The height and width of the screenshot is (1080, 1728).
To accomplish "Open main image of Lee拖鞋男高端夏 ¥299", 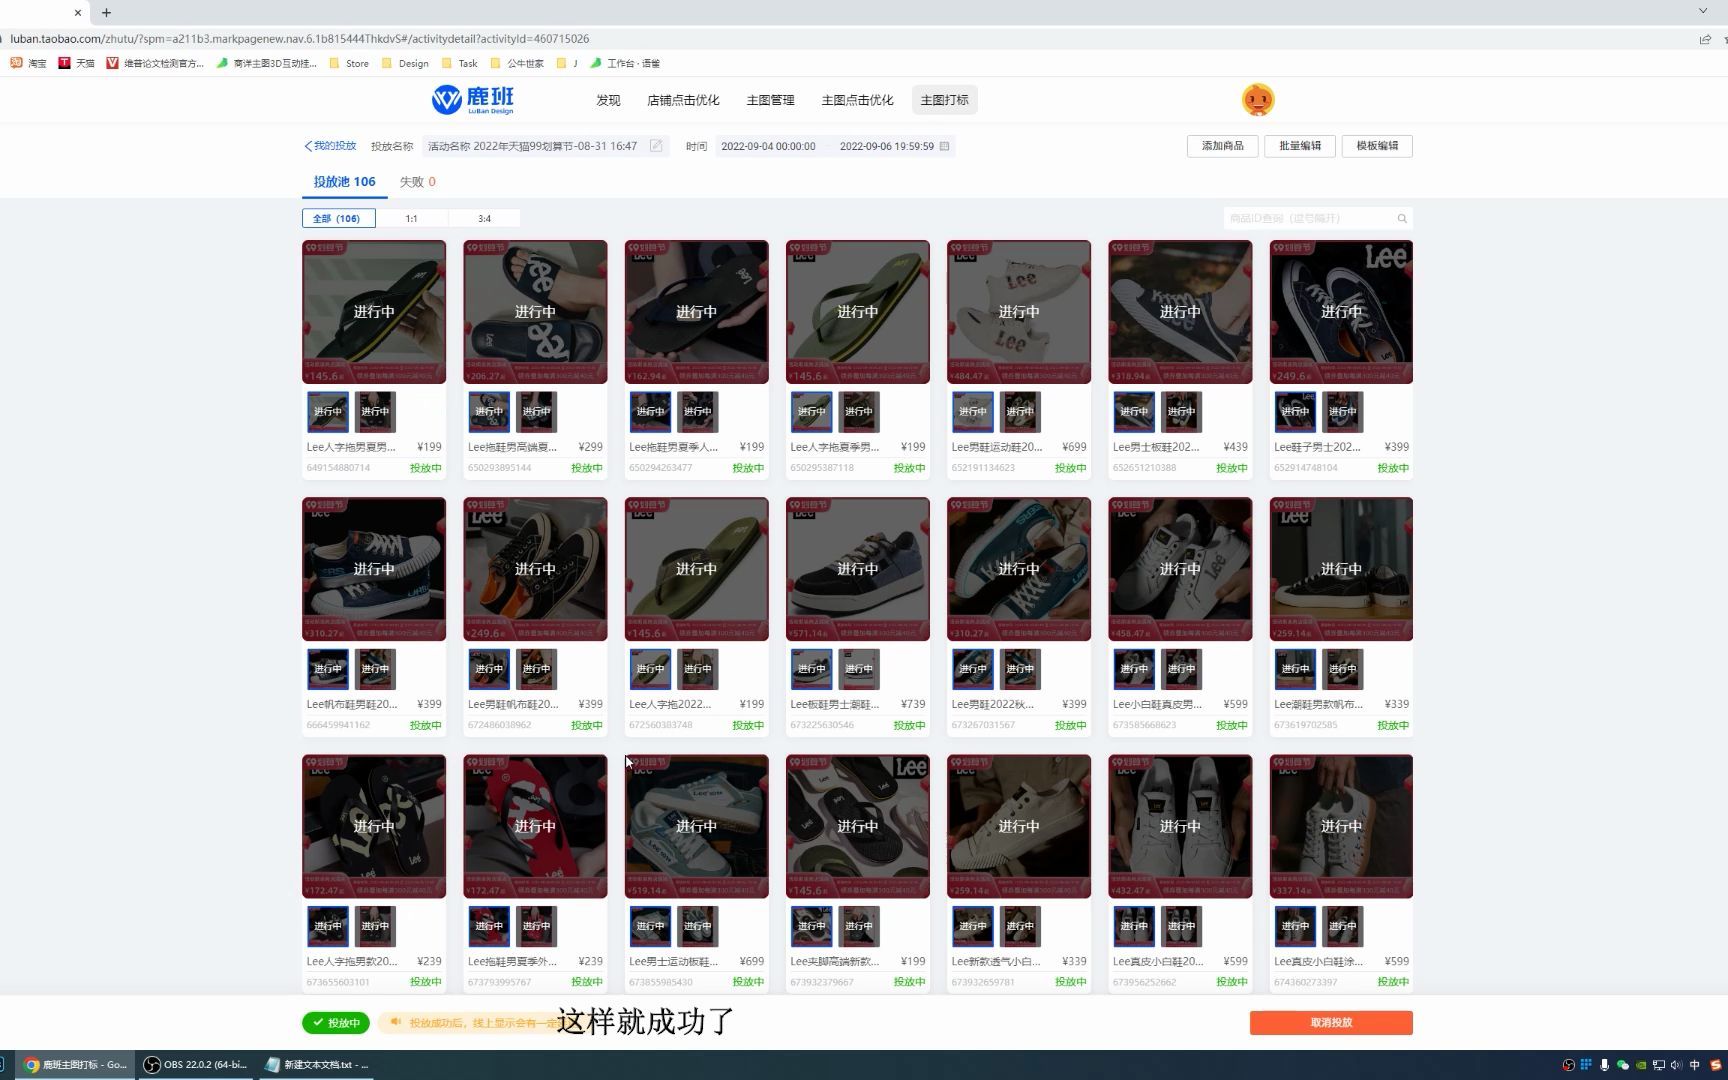I will 535,312.
